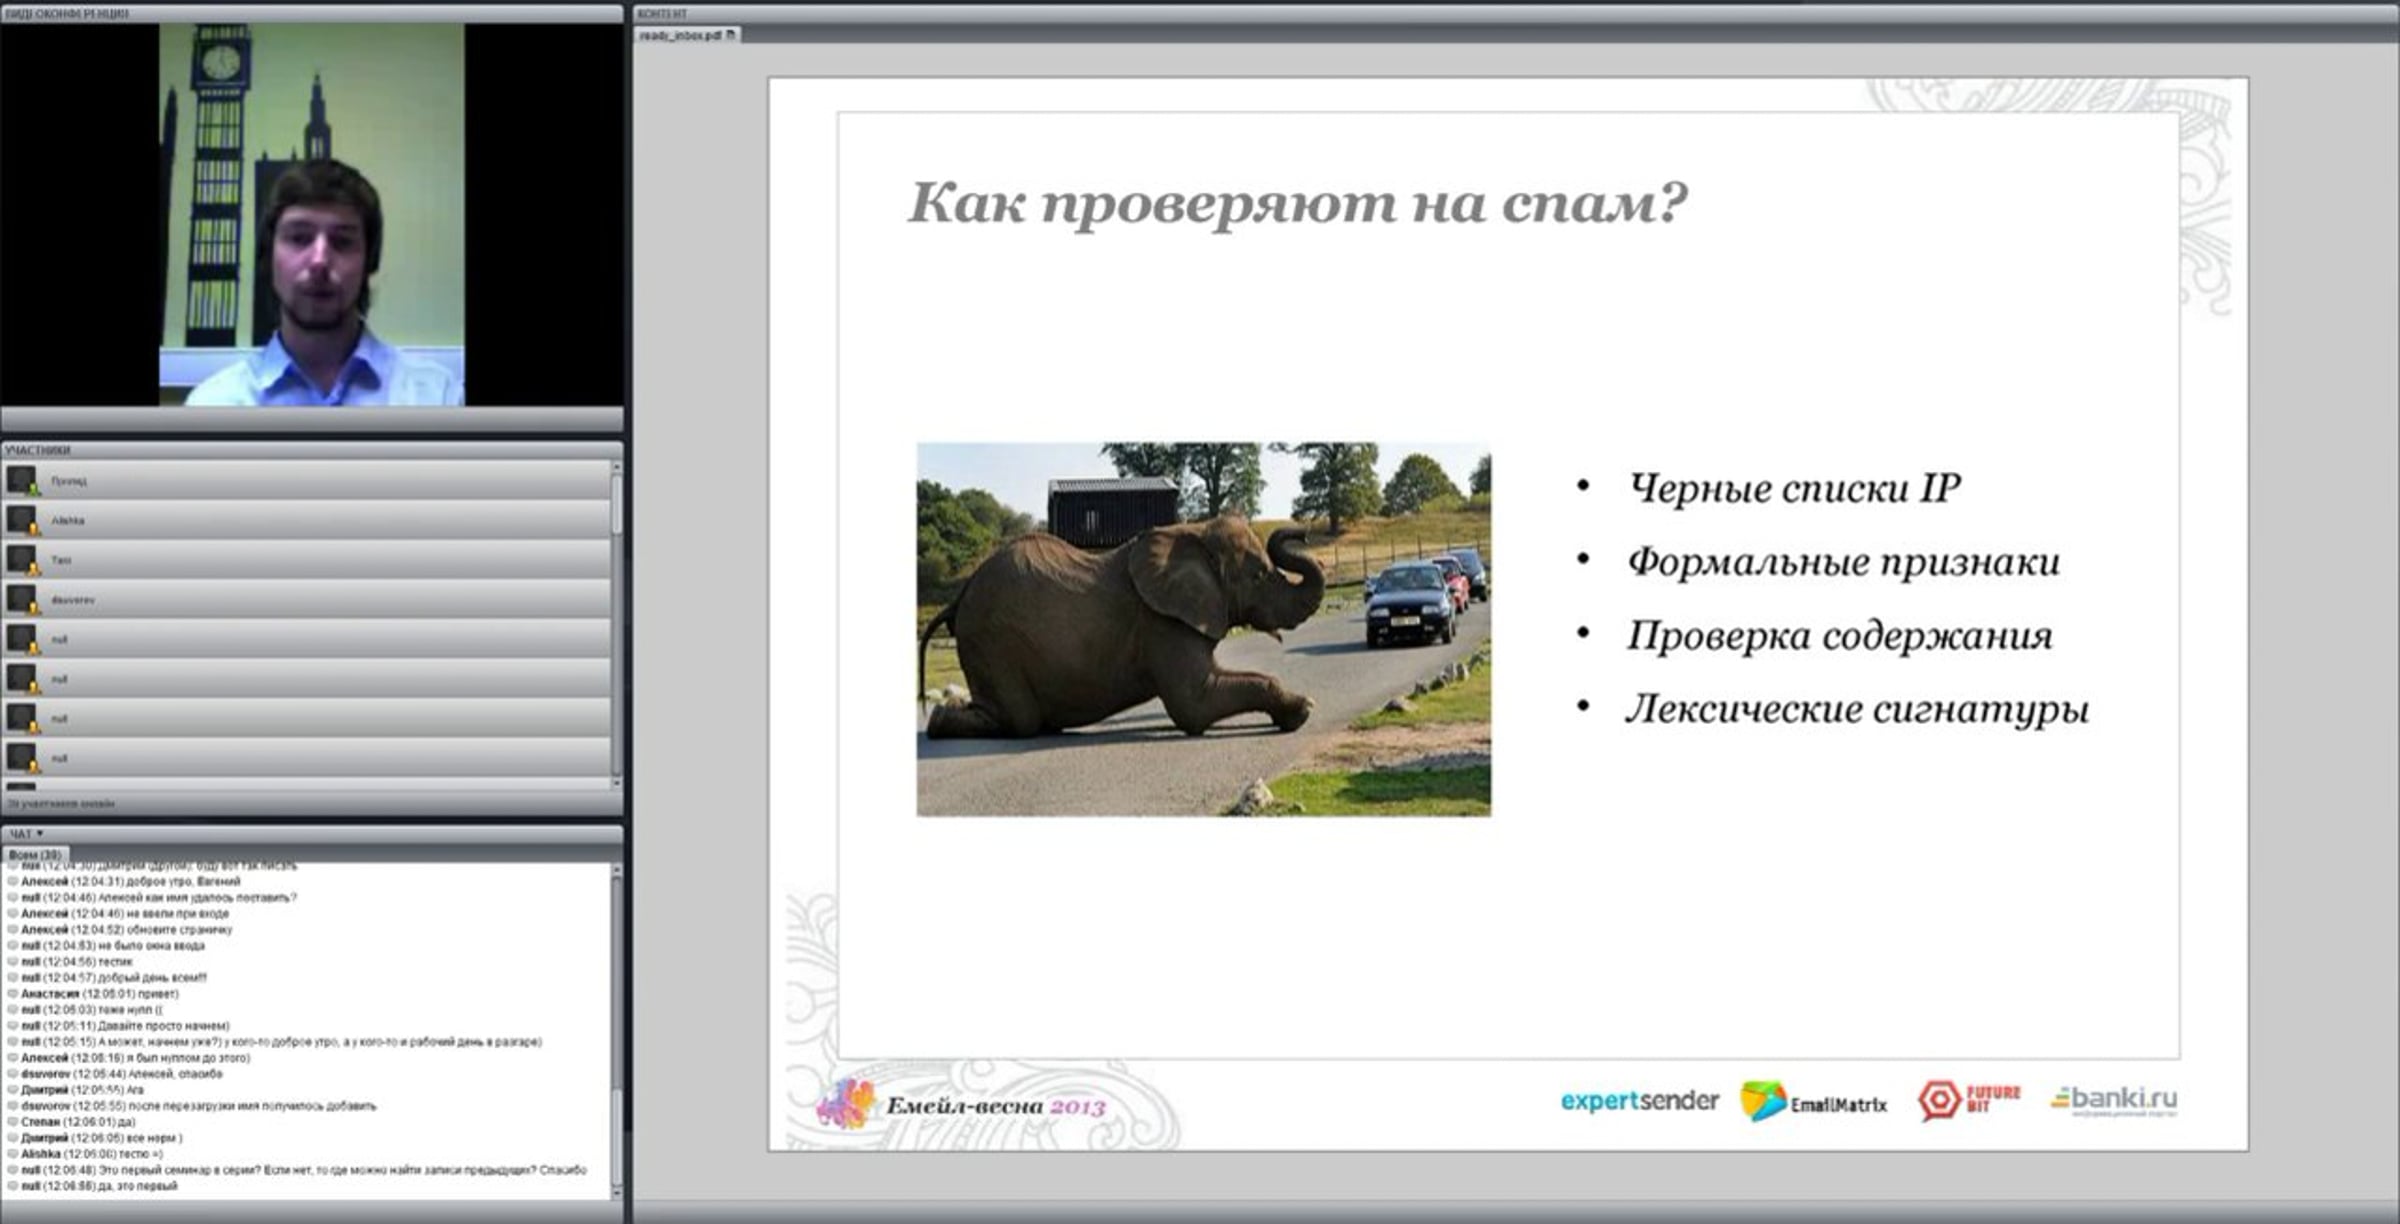The height and width of the screenshot is (1224, 2400).
Task: Click the slide title 'Как проверяют на спам?'
Action: pyautogui.click(x=1298, y=205)
